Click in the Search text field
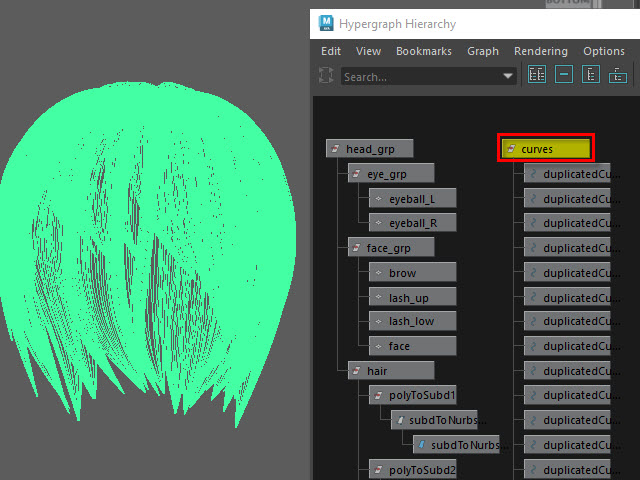The height and width of the screenshot is (480, 640). coord(420,76)
